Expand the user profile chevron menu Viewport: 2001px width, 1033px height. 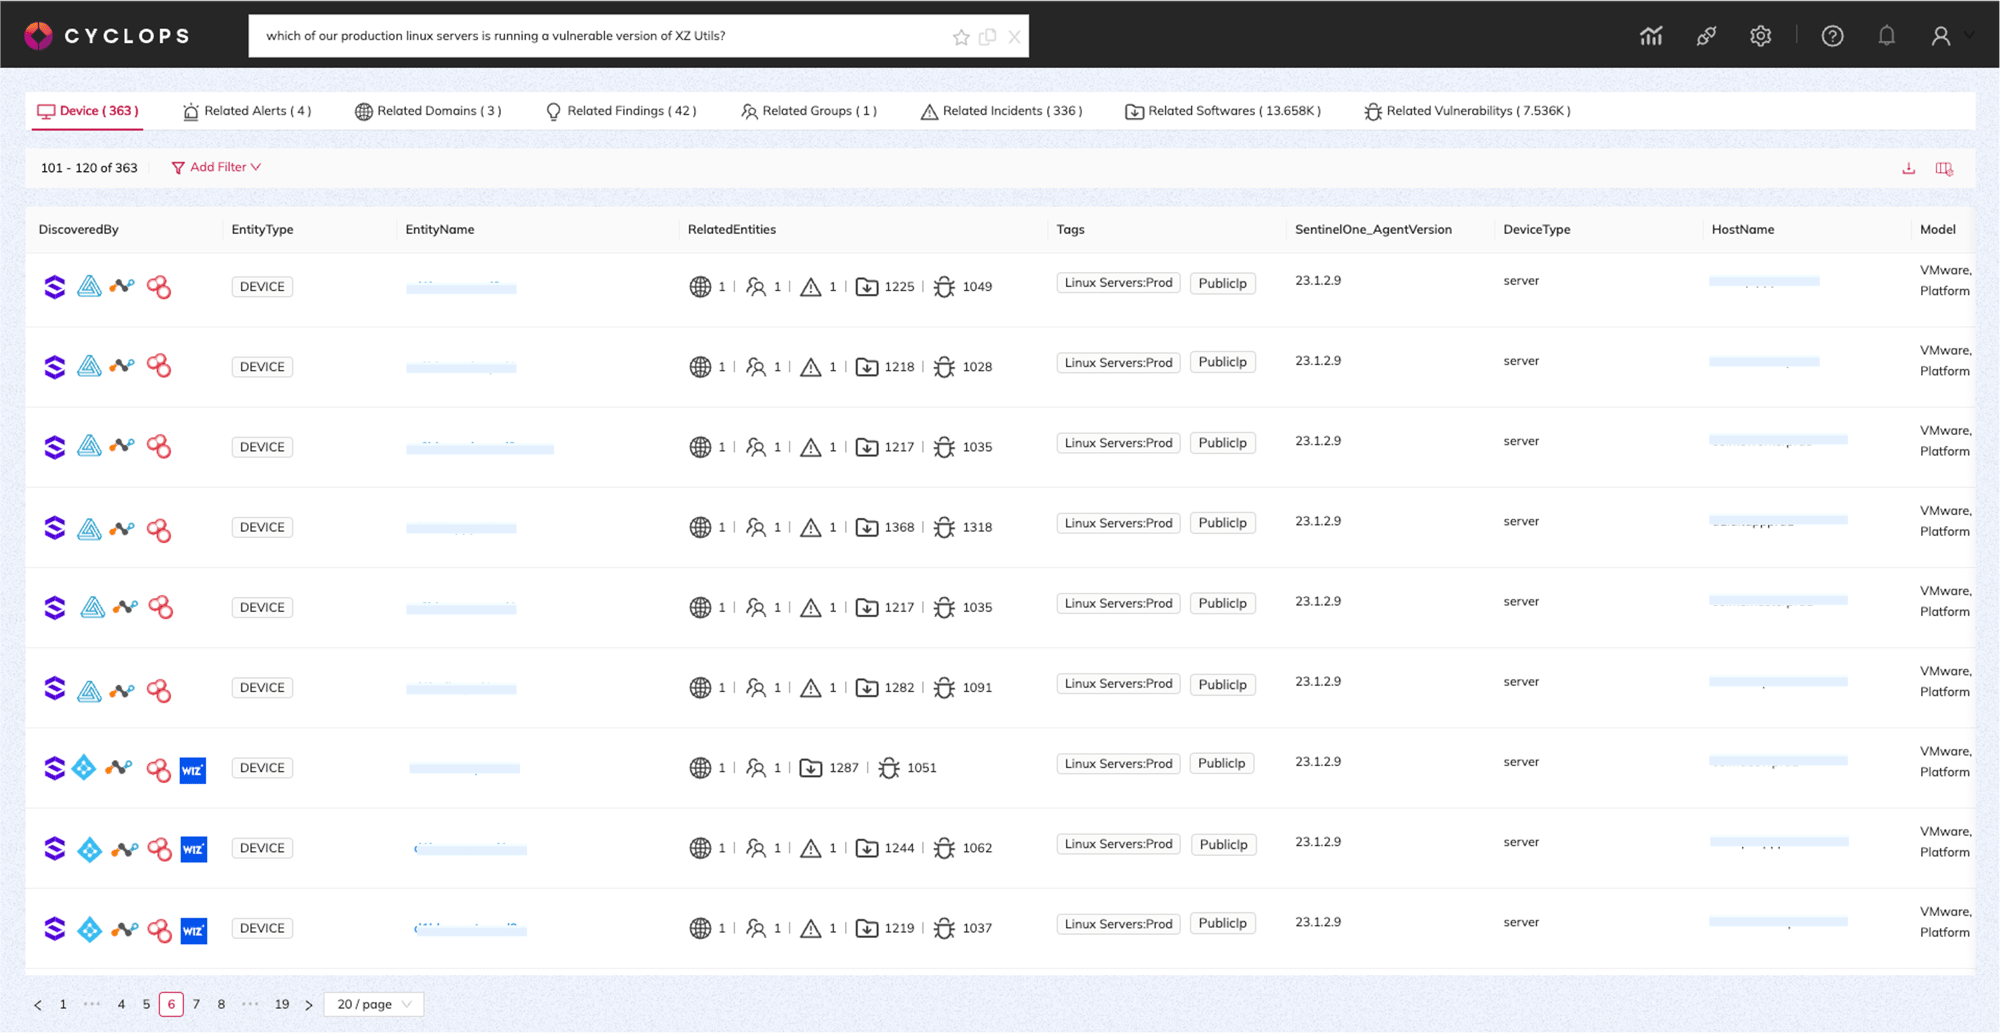click(1968, 35)
